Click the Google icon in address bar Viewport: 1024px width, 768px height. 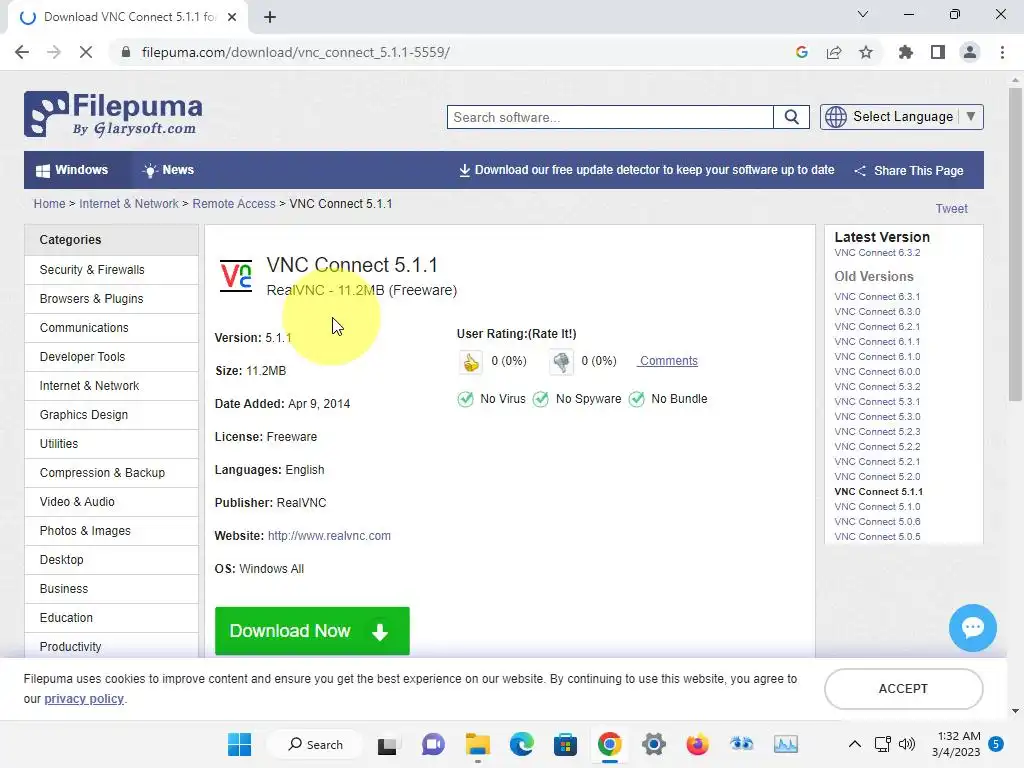point(802,52)
